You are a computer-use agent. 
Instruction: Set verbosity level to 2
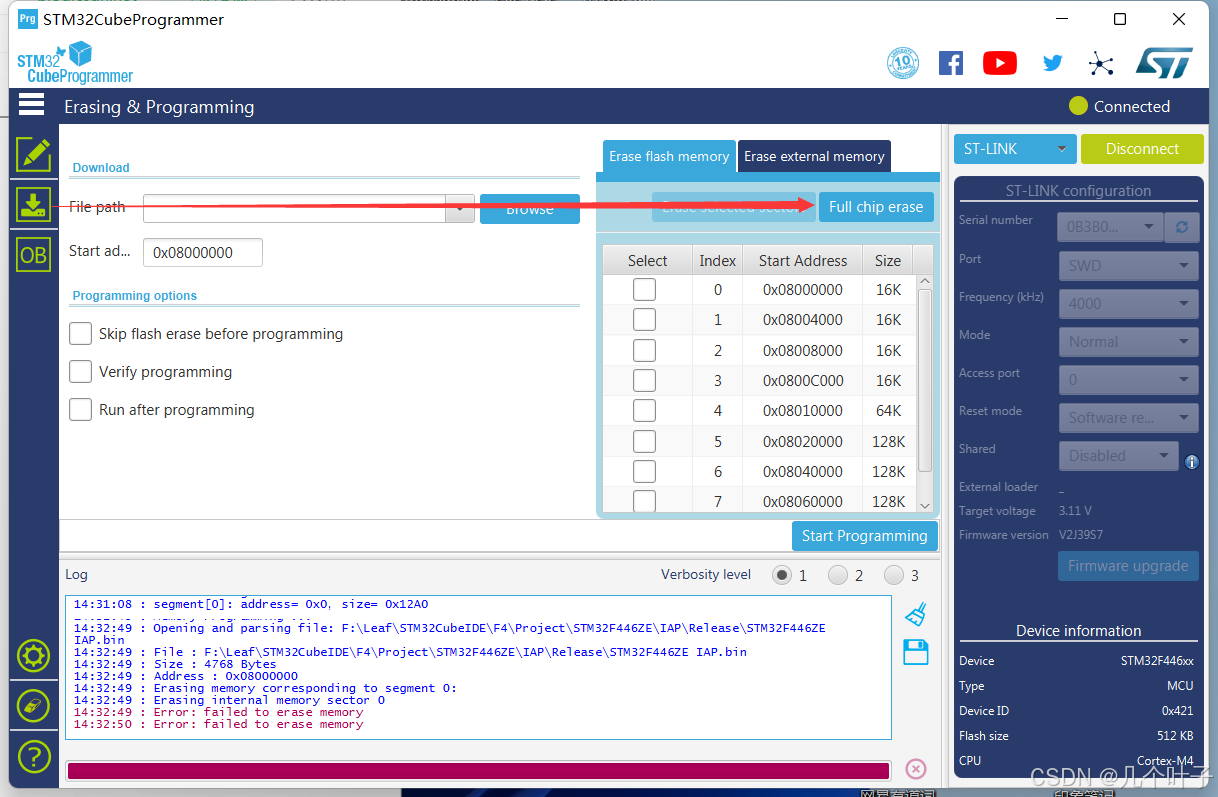tap(838, 575)
